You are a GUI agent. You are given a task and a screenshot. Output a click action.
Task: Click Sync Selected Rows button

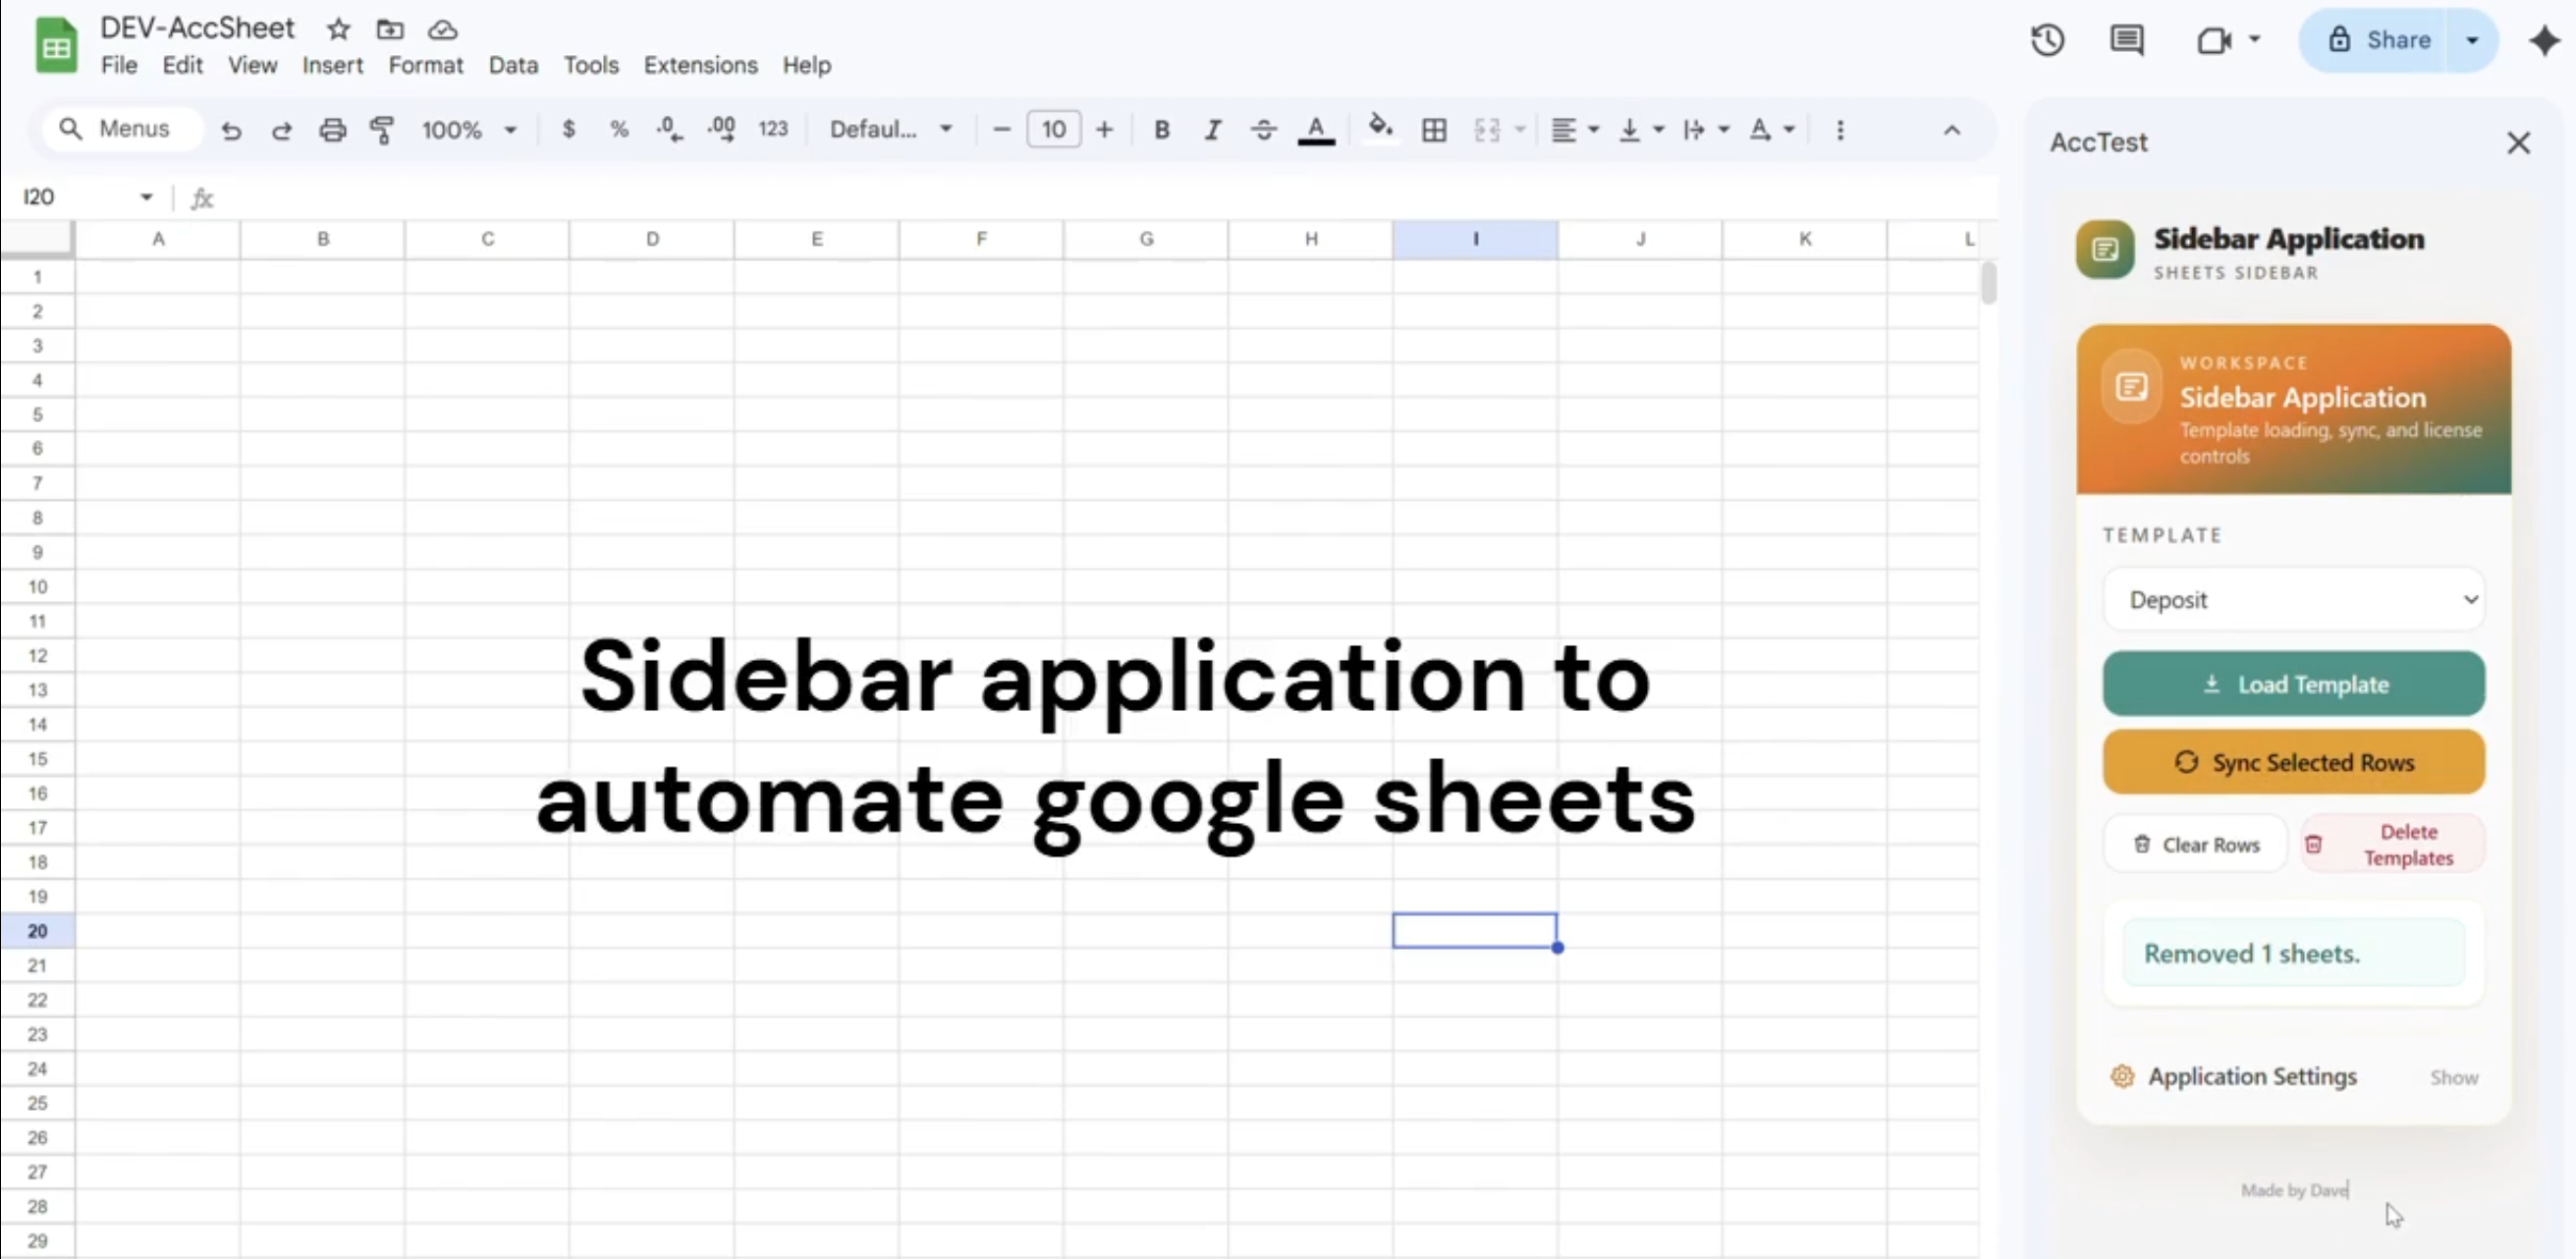[x=2293, y=762]
